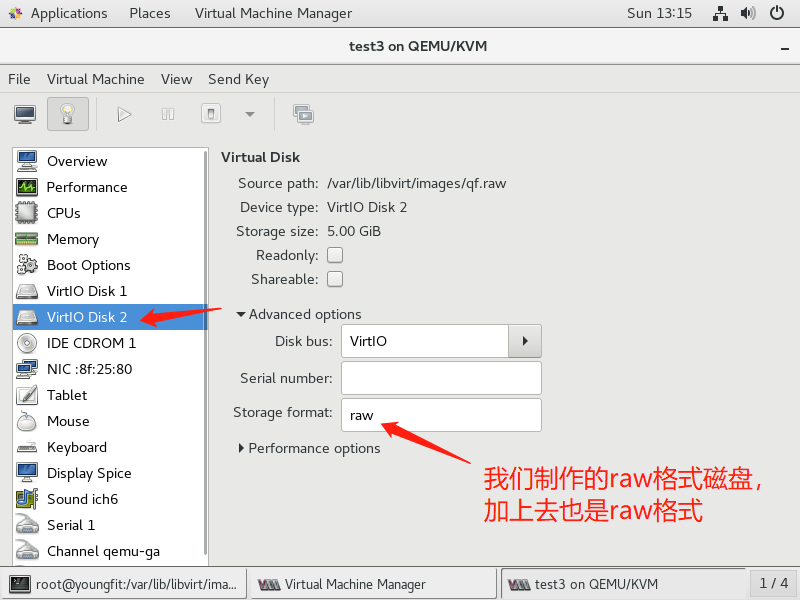The image size is (800, 600).
Task: Toggle the Shareable checkbox
Action: click(335, 279)
